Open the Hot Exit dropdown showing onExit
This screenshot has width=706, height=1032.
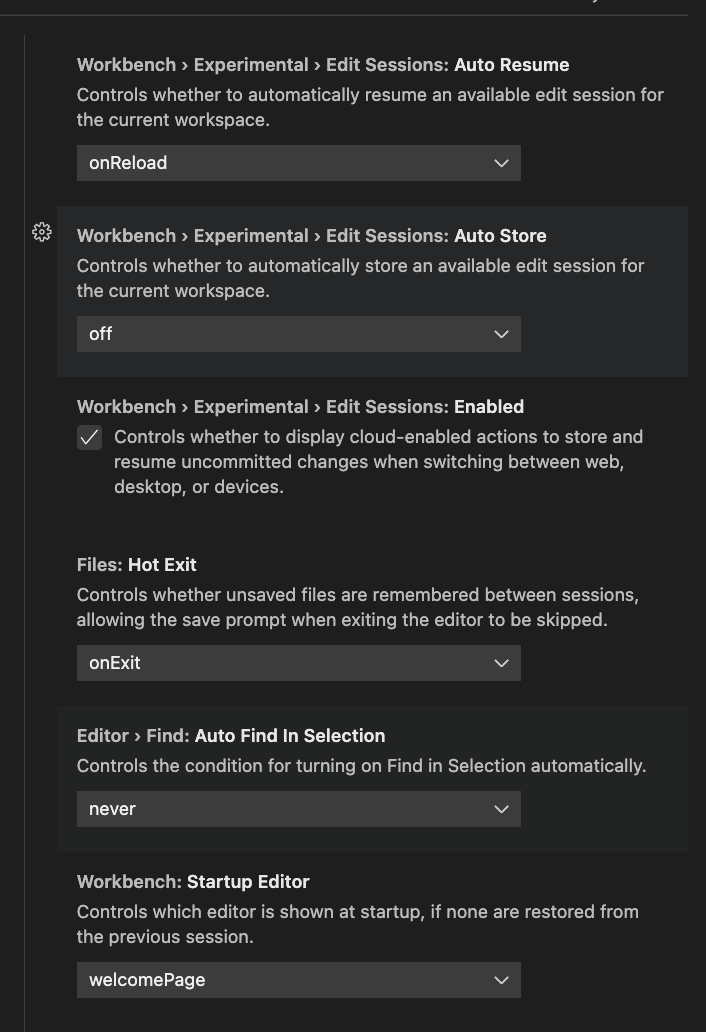point(298,663)
